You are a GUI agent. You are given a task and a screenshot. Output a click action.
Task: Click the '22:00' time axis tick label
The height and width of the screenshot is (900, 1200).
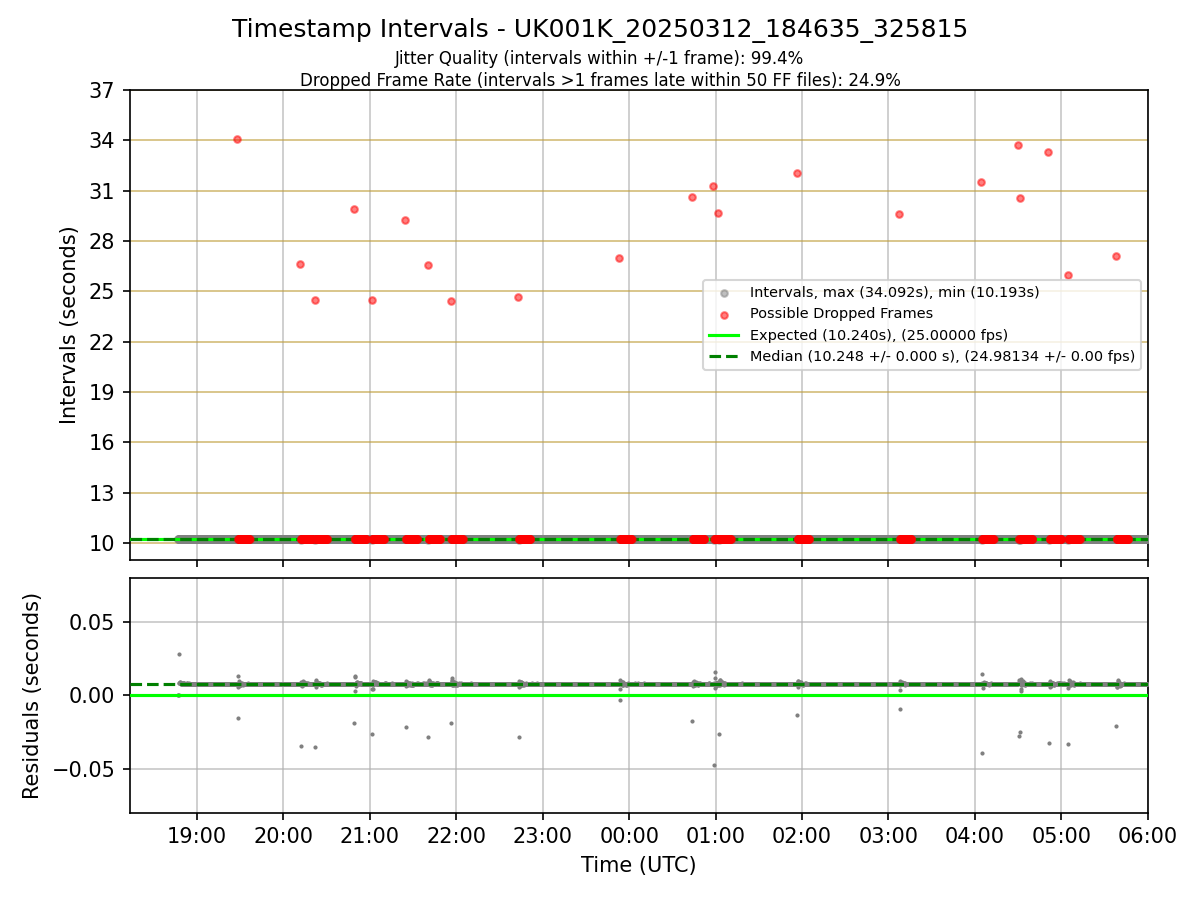[456, 834]
